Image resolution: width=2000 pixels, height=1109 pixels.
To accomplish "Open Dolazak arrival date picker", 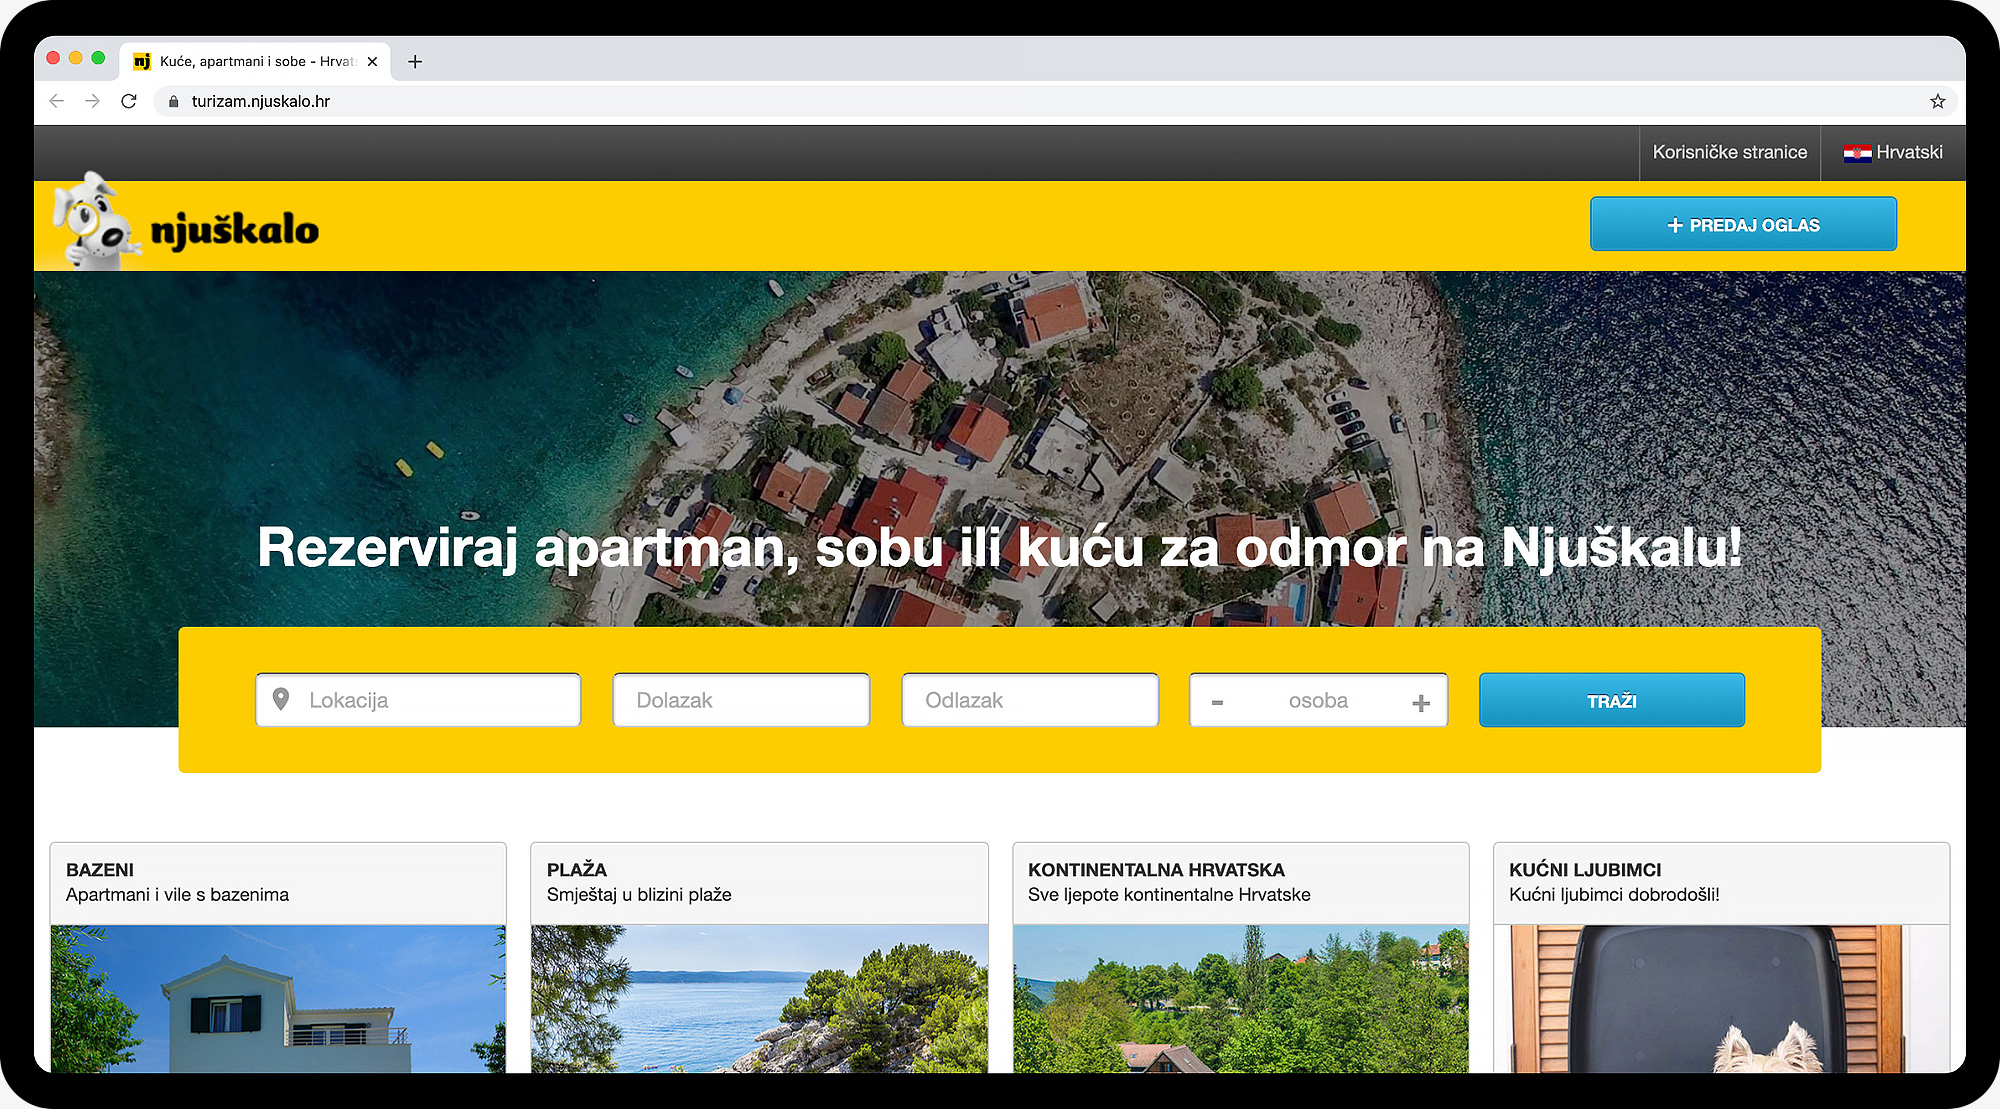I will (741, 700).
